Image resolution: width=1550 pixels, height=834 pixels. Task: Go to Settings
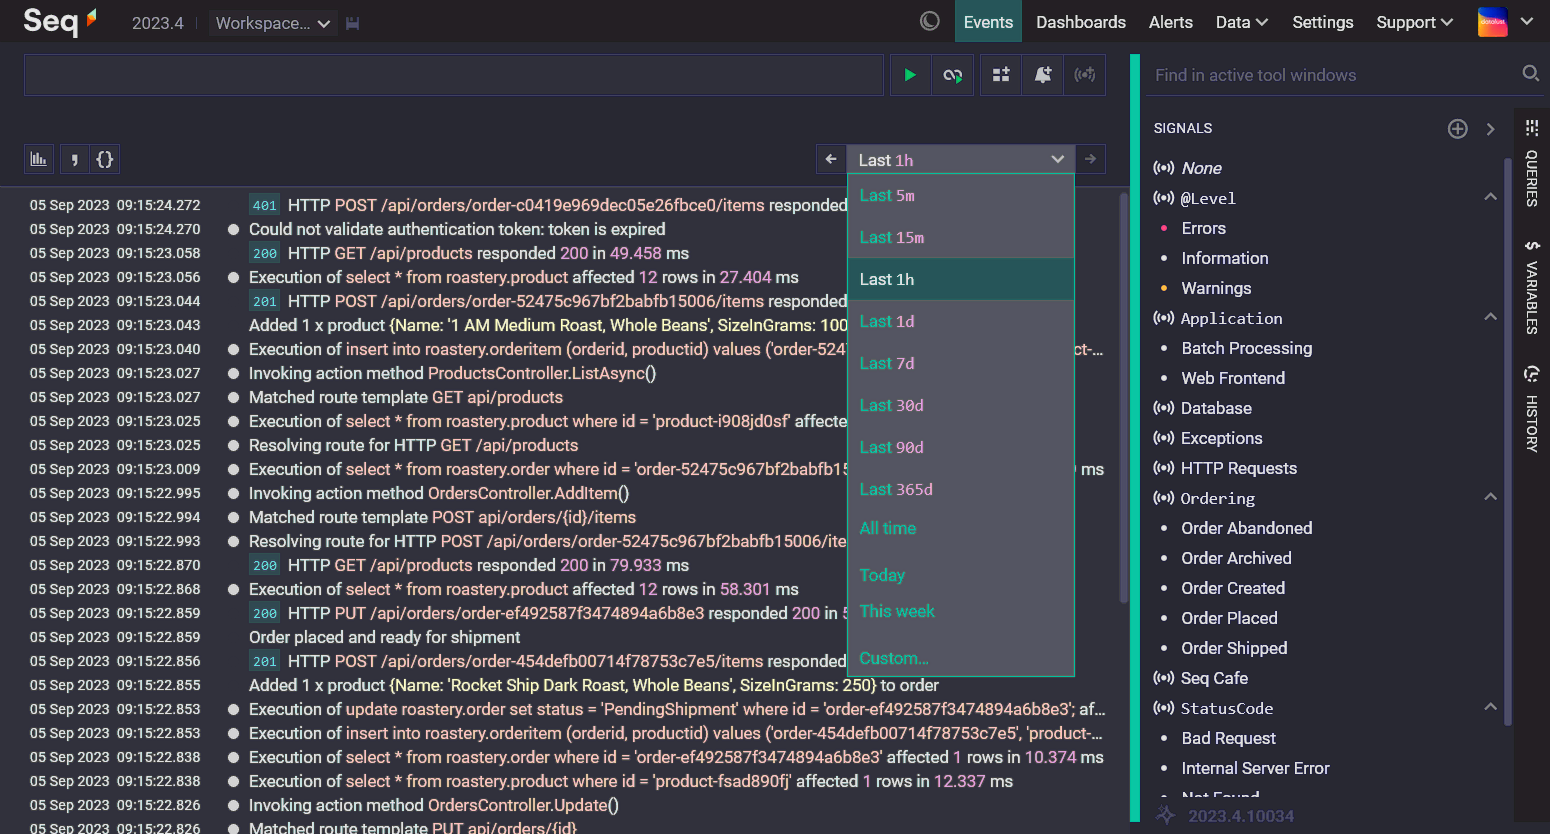(x=1322, y=22)
